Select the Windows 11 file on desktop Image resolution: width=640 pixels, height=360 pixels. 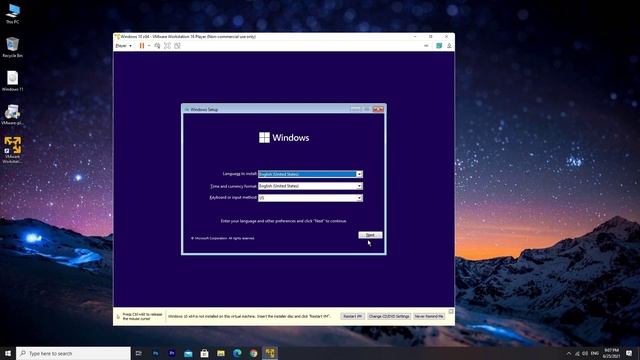tap(12, 81)
